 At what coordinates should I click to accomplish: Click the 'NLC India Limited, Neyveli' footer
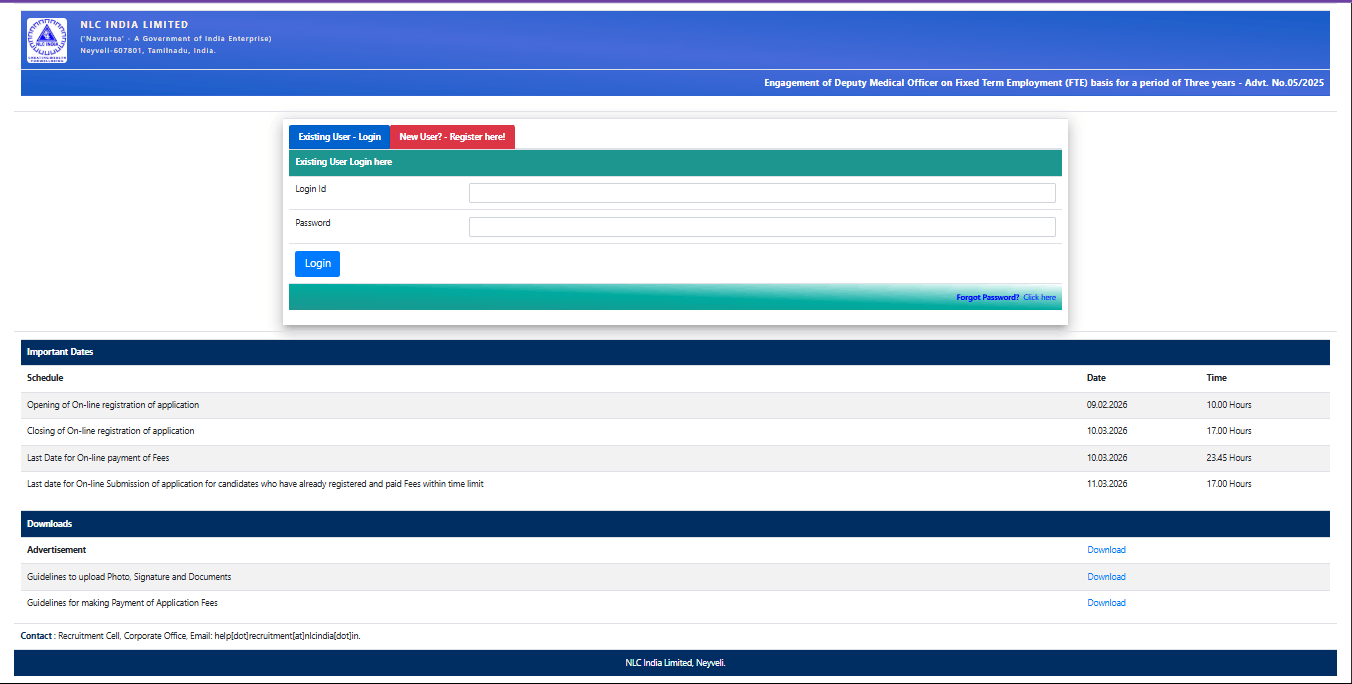675,662
